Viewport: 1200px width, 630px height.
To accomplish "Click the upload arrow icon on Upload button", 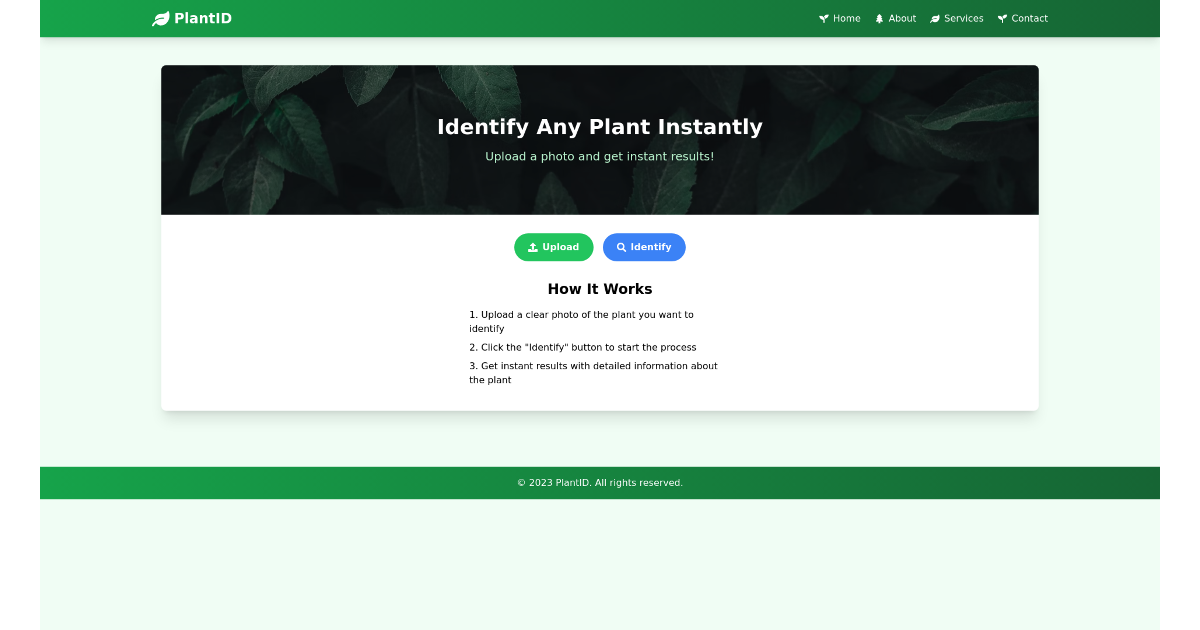I will point(533,246).
